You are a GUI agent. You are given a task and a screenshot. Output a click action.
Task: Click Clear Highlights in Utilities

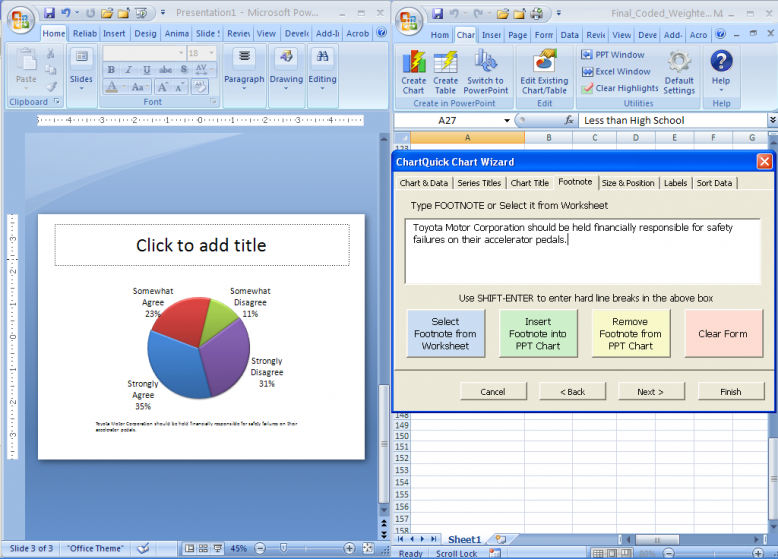(620, 88)
